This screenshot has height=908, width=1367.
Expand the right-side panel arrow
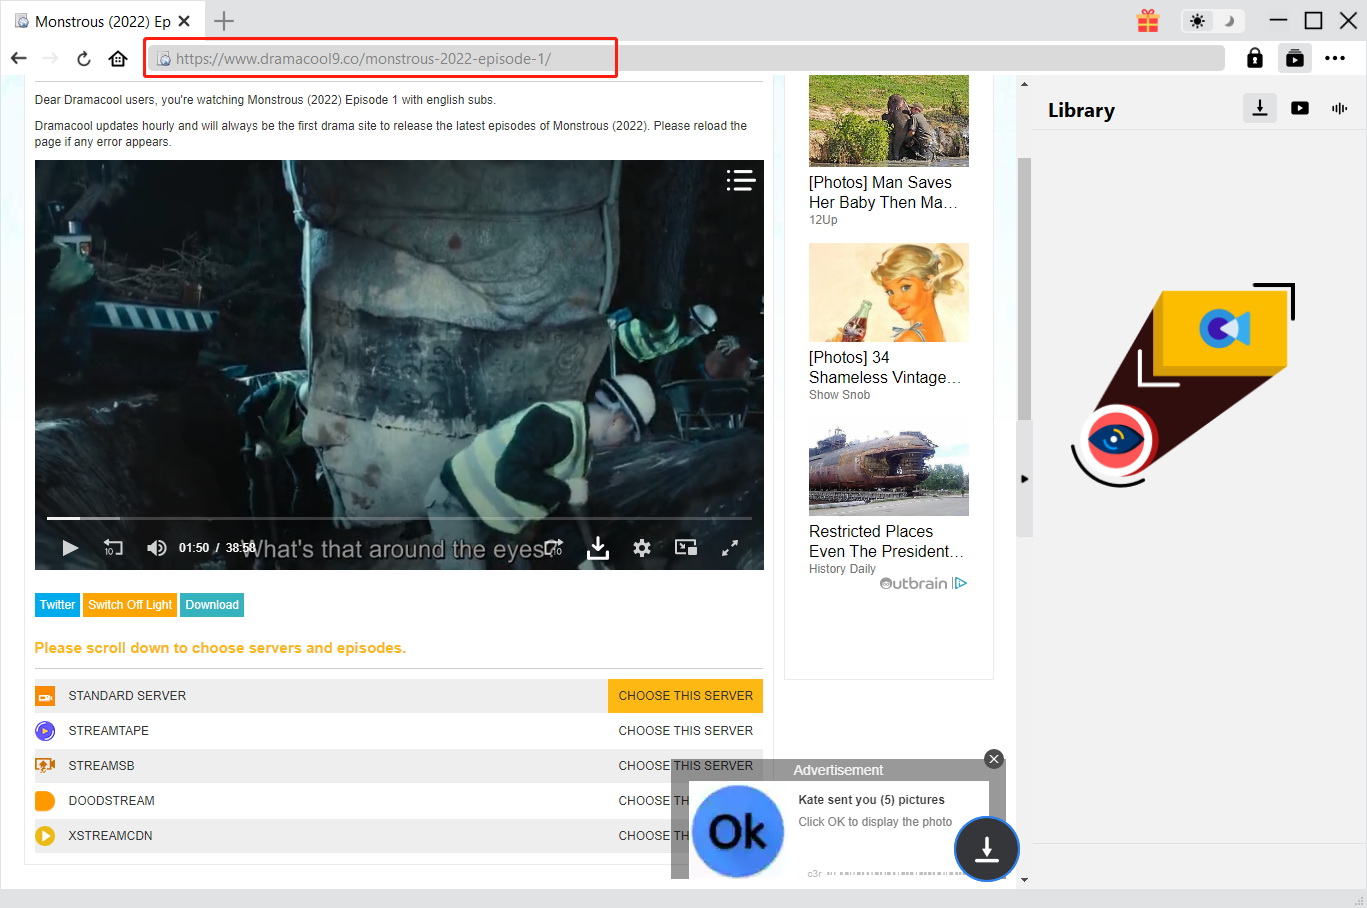tap(1024, 478)
